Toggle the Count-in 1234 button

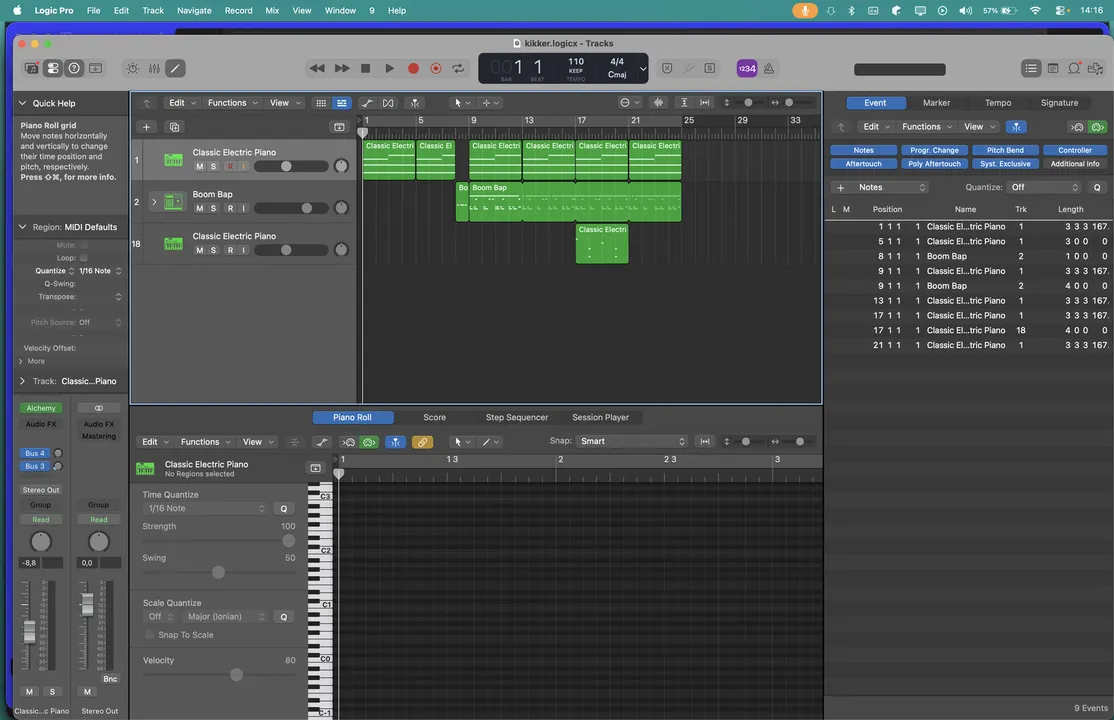(x=747, y=68)
